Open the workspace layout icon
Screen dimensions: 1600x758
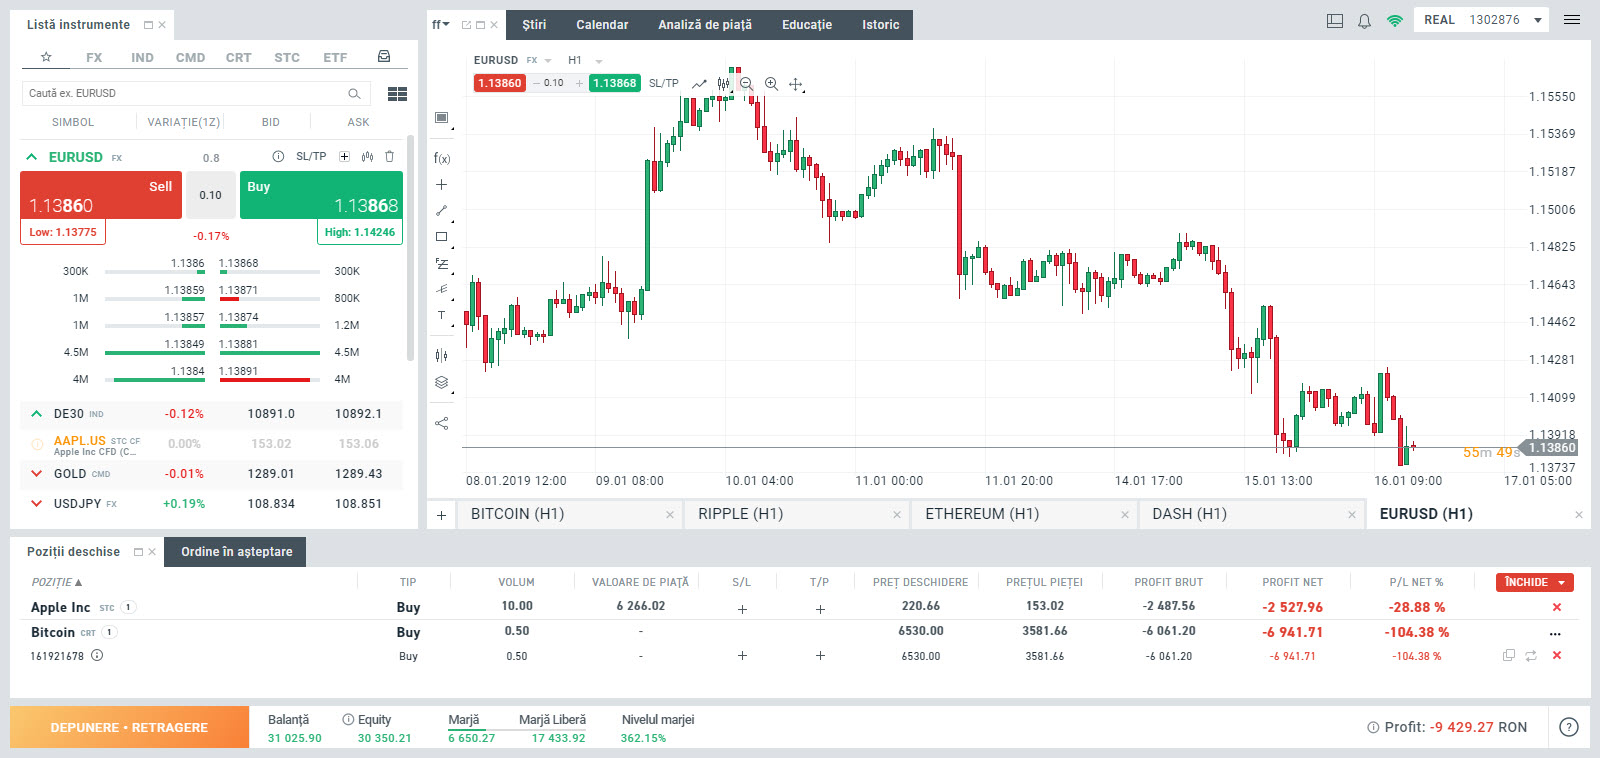pyautogui.click(x=1334, y=20)
